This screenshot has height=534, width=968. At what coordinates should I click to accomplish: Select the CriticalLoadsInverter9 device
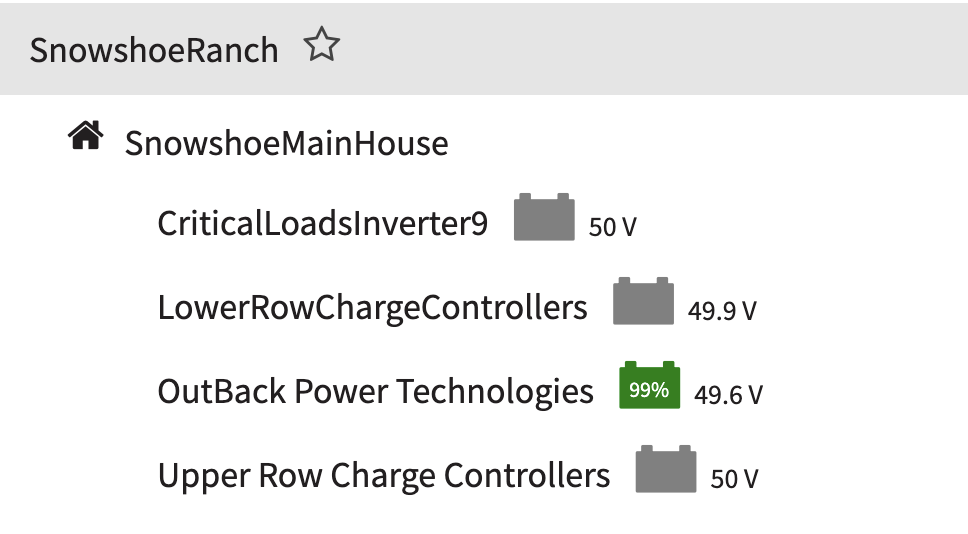(323, 224)
